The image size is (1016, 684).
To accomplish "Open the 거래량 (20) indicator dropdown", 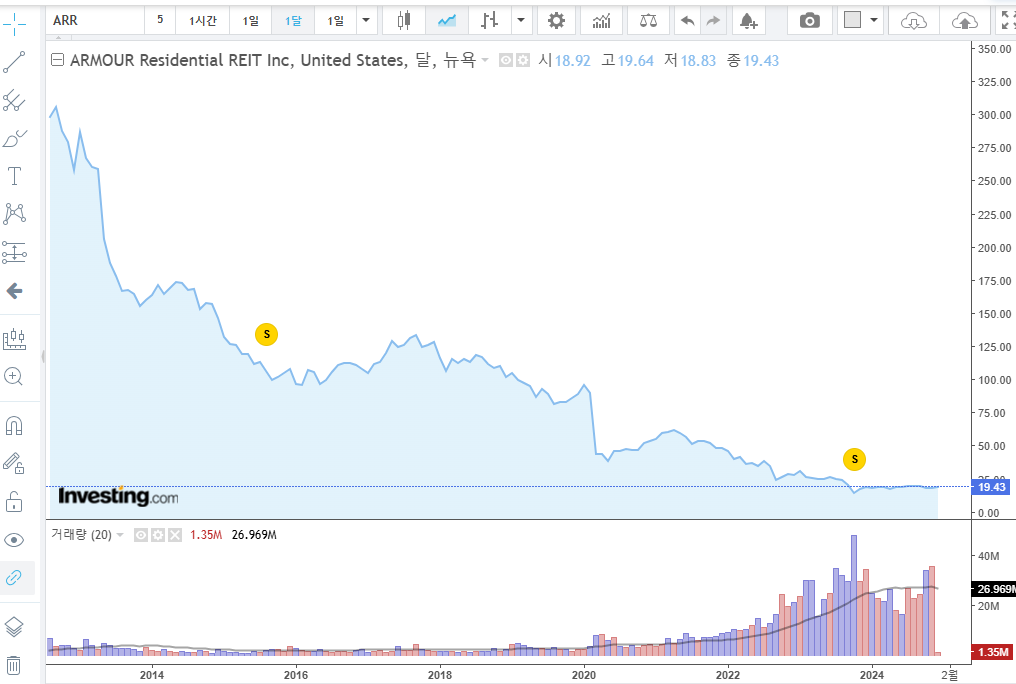I will coord(120,535).
